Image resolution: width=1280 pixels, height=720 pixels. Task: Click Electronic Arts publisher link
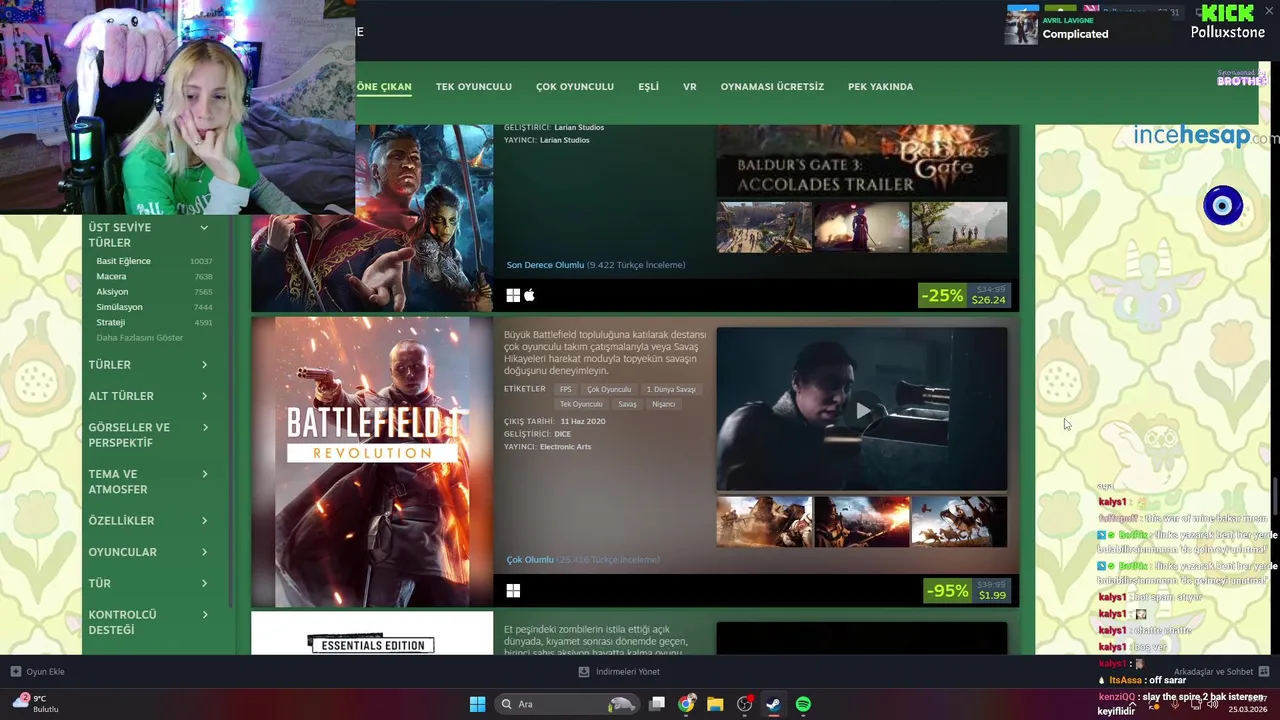pos(565,447)
